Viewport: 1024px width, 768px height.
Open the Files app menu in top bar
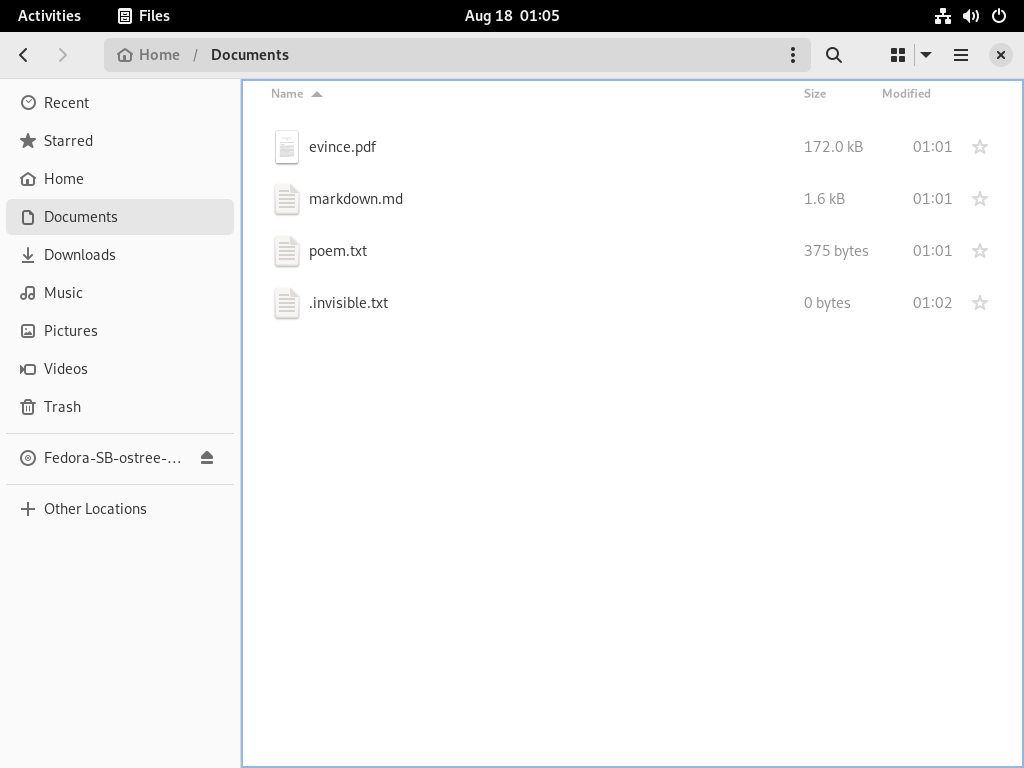coord(144,16)
